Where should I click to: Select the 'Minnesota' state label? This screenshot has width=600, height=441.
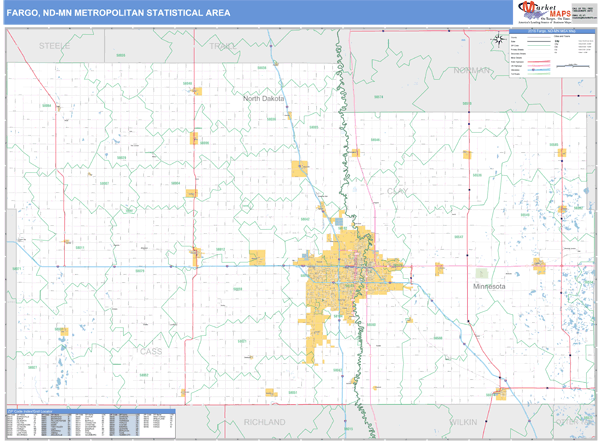coord(489,285)
